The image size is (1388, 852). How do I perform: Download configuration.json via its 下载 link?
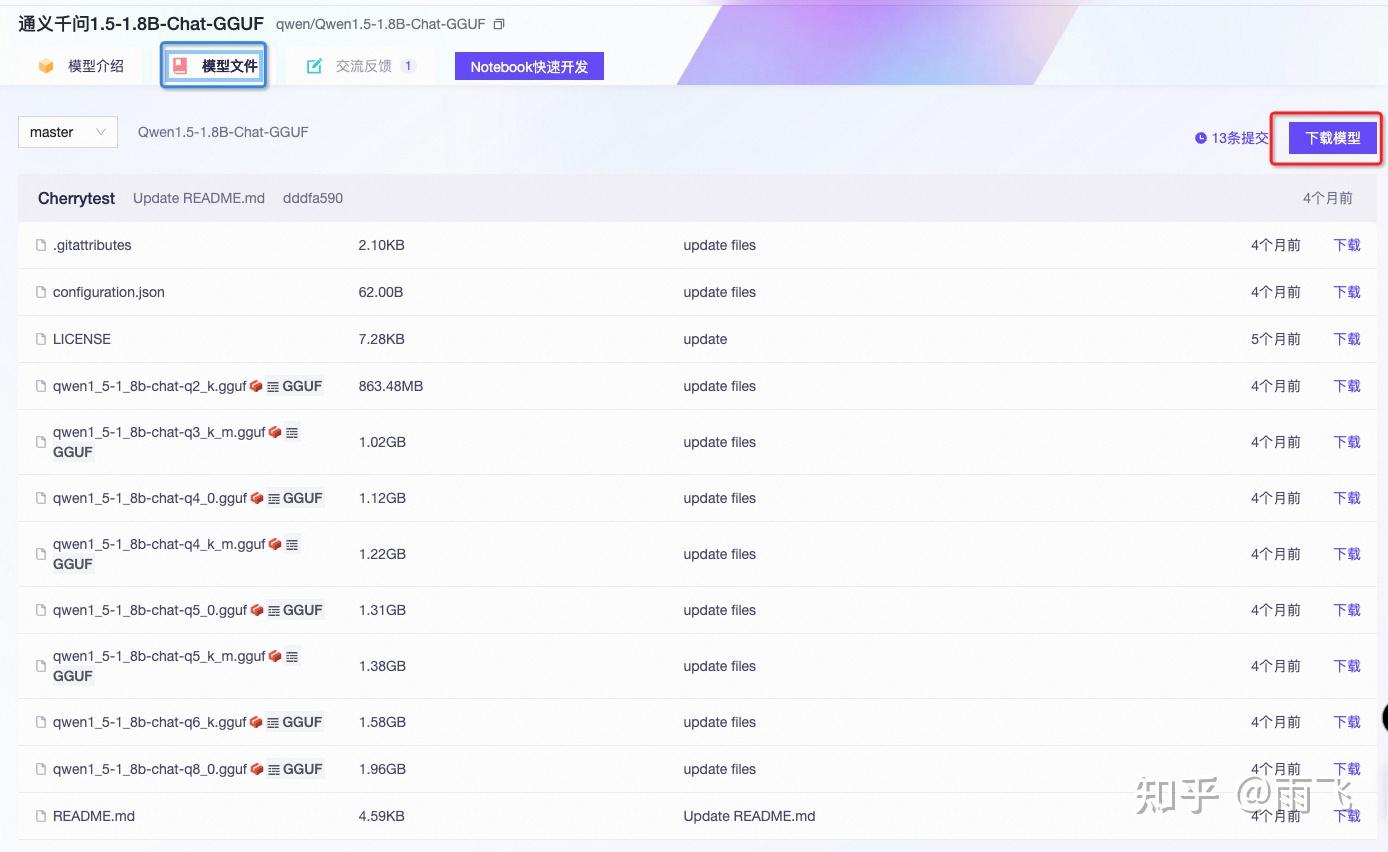(1346, 291)
